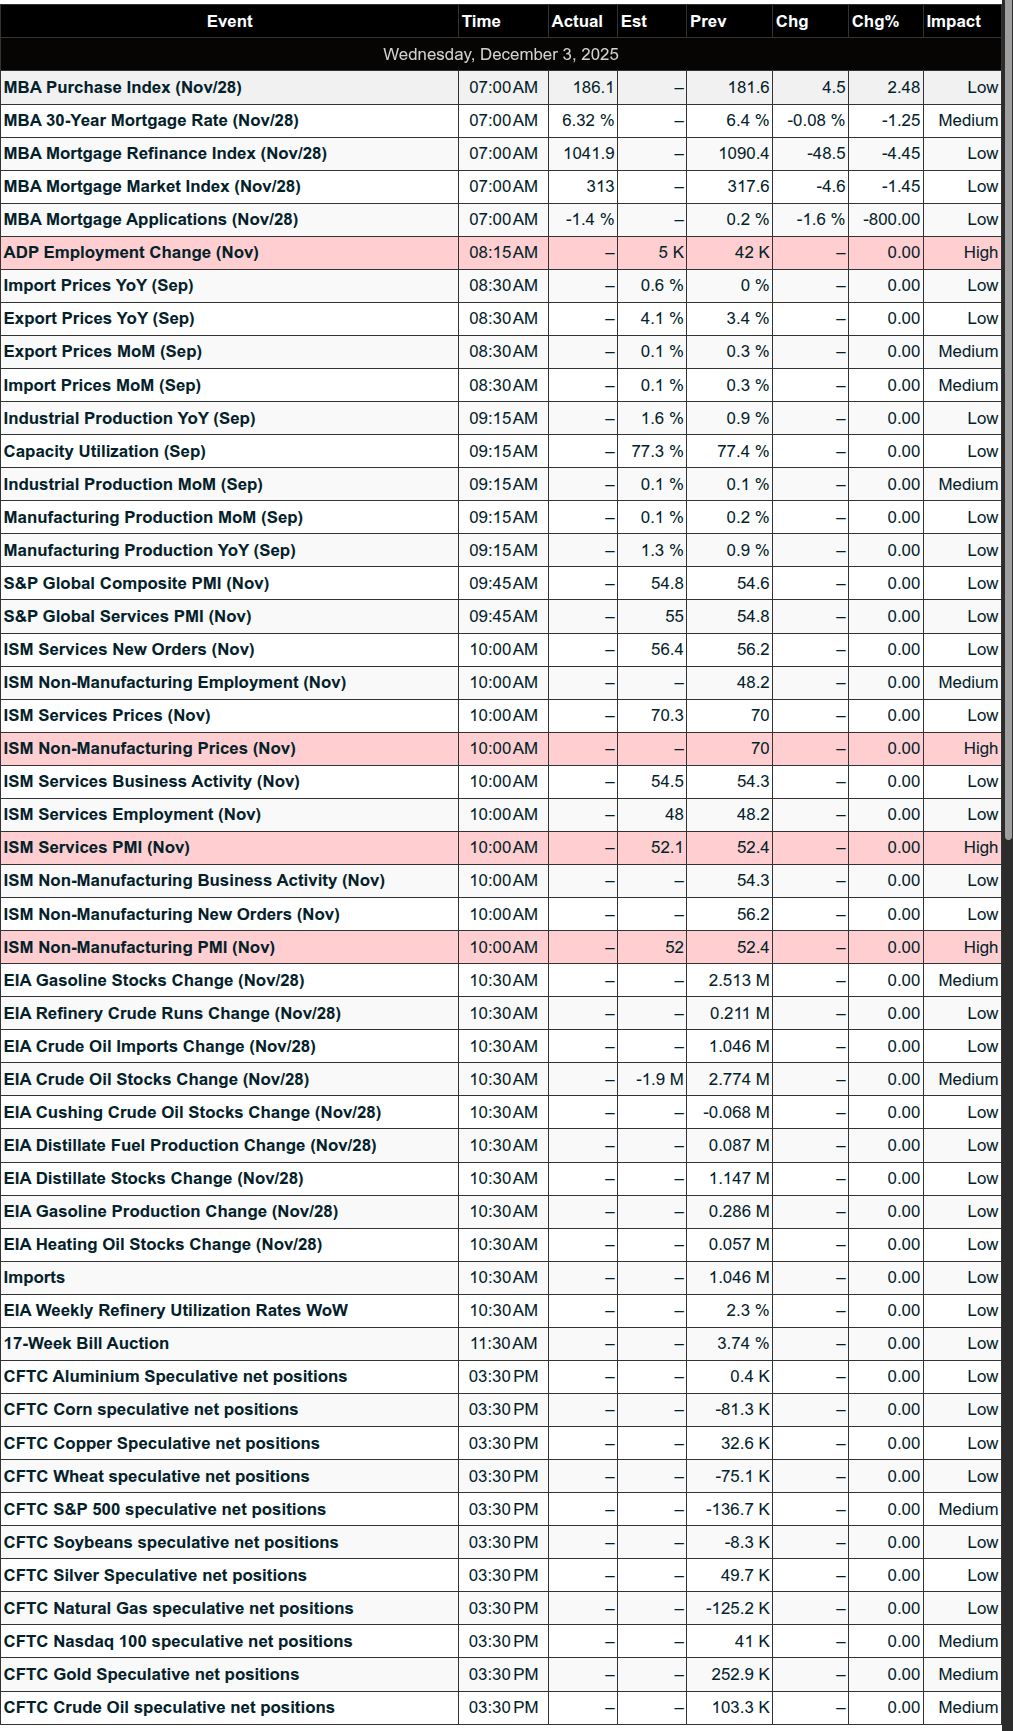Click Capacity Utilization (Sep) event name
The width and height of the screenshot is (1013, 1731).
[104, 452]
